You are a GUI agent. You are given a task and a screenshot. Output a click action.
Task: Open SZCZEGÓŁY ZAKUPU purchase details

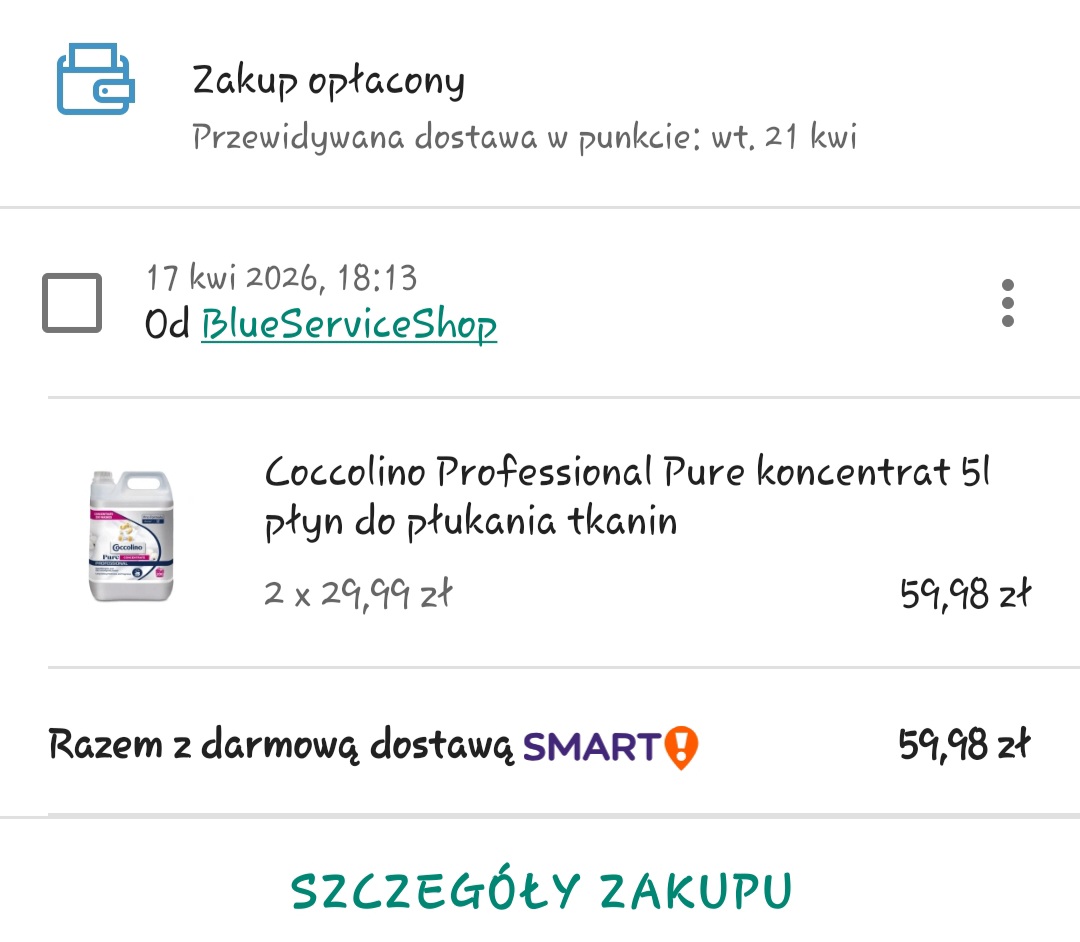pyautogui.click(x=541, y=891)
